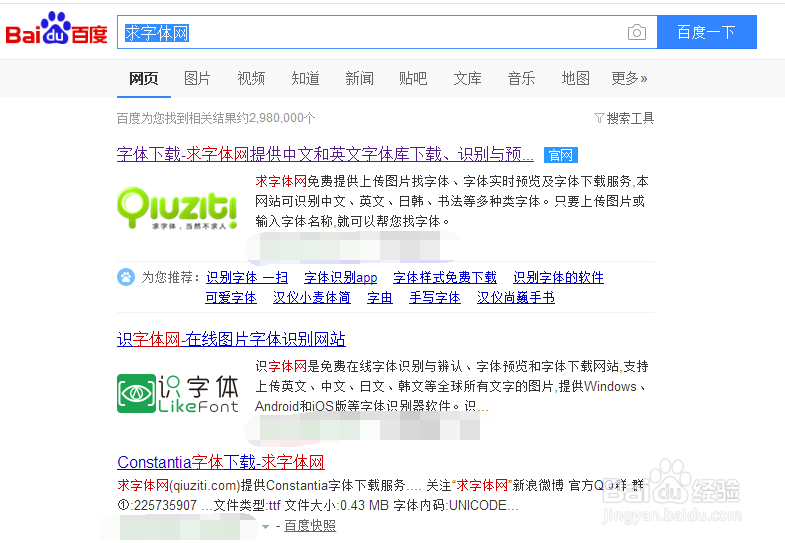Open the 字体下载-求字体网 official result
785x543 pixels.
(325, 154)
